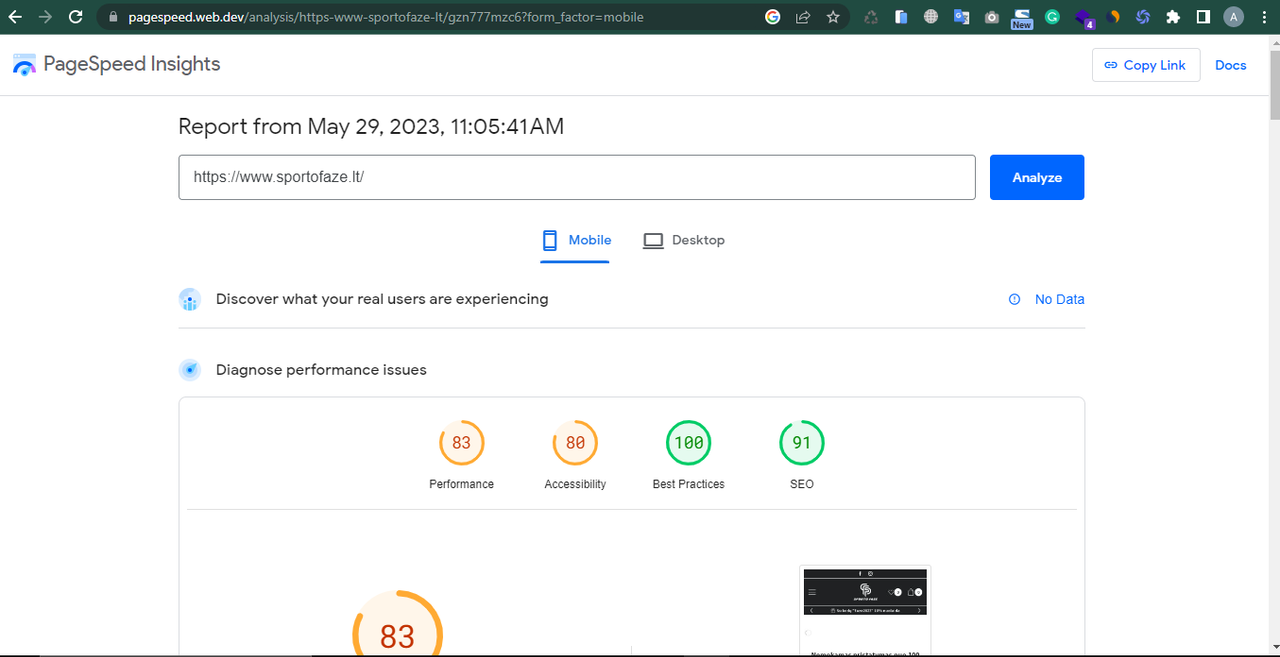
Task: Click the address bar URL
Action: pos(386,17)
